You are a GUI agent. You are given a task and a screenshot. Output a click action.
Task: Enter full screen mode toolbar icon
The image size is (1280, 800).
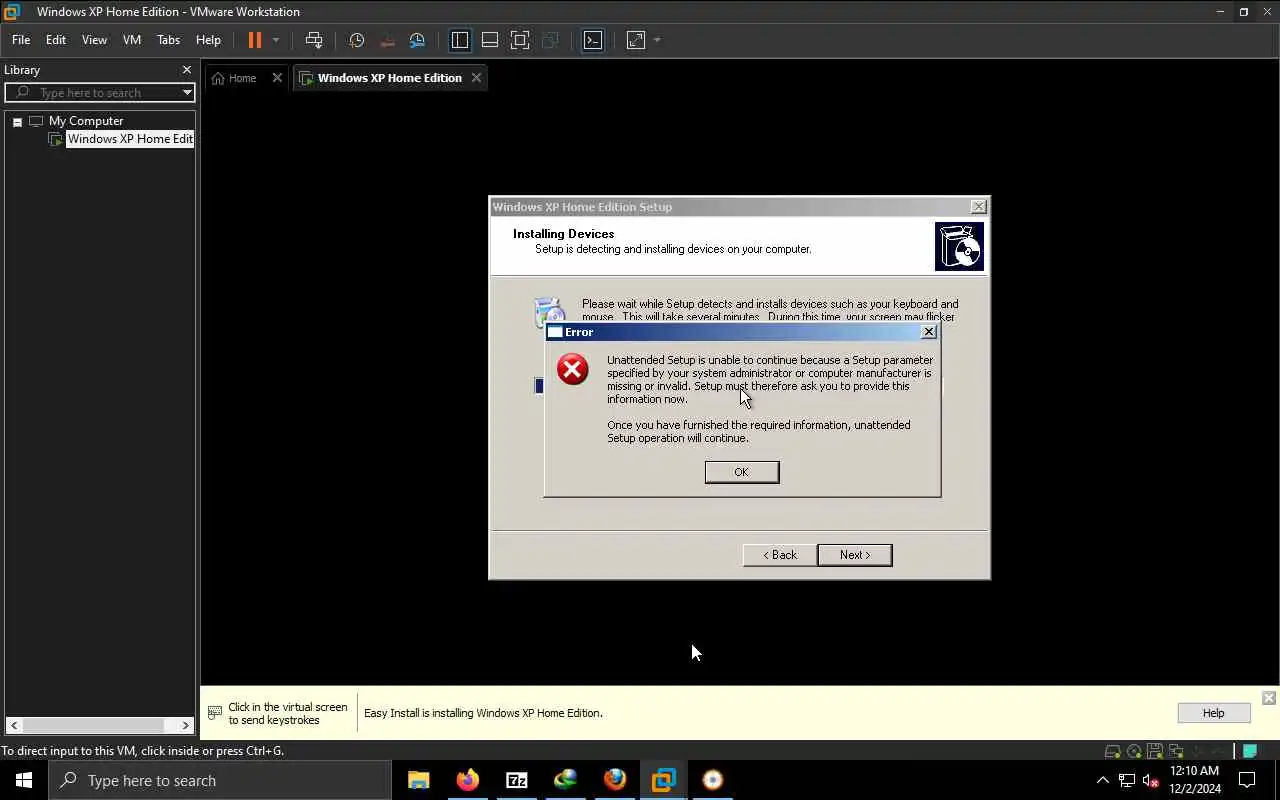point(520,40)
